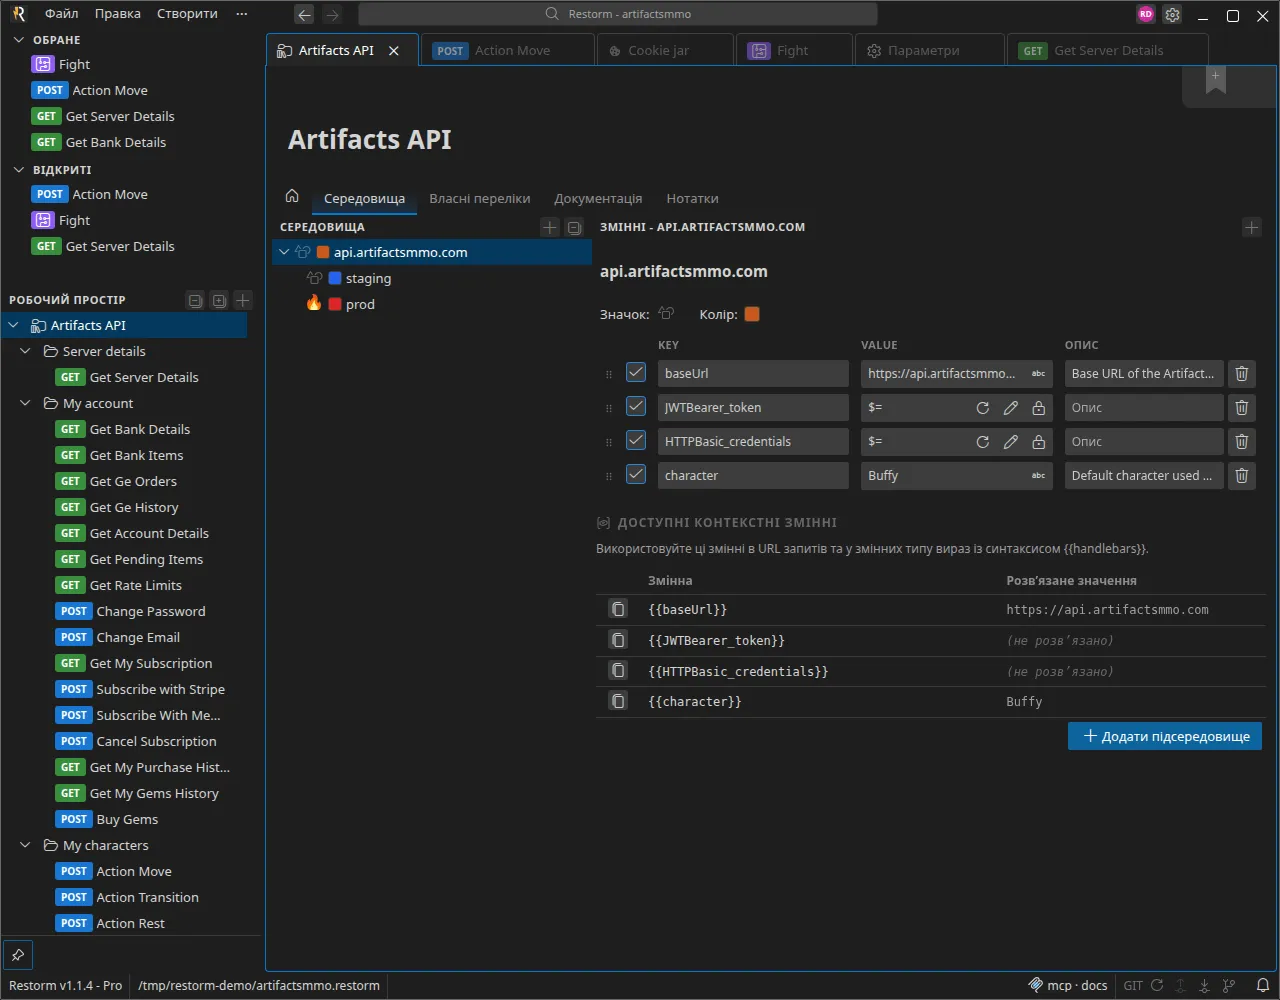The height and width of the screenshot is (1000, 1280).
Task: Click the Додати підсередовище button
Action: tap(1165, 736)
